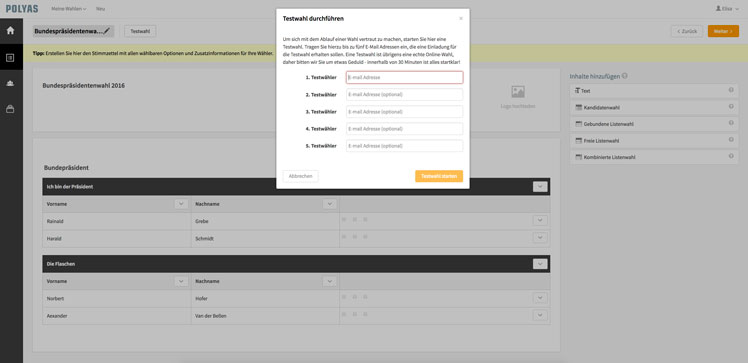Open the Vorname column dropdown in first list
Screen dimensions: 748x363
(x=181, y=204)
